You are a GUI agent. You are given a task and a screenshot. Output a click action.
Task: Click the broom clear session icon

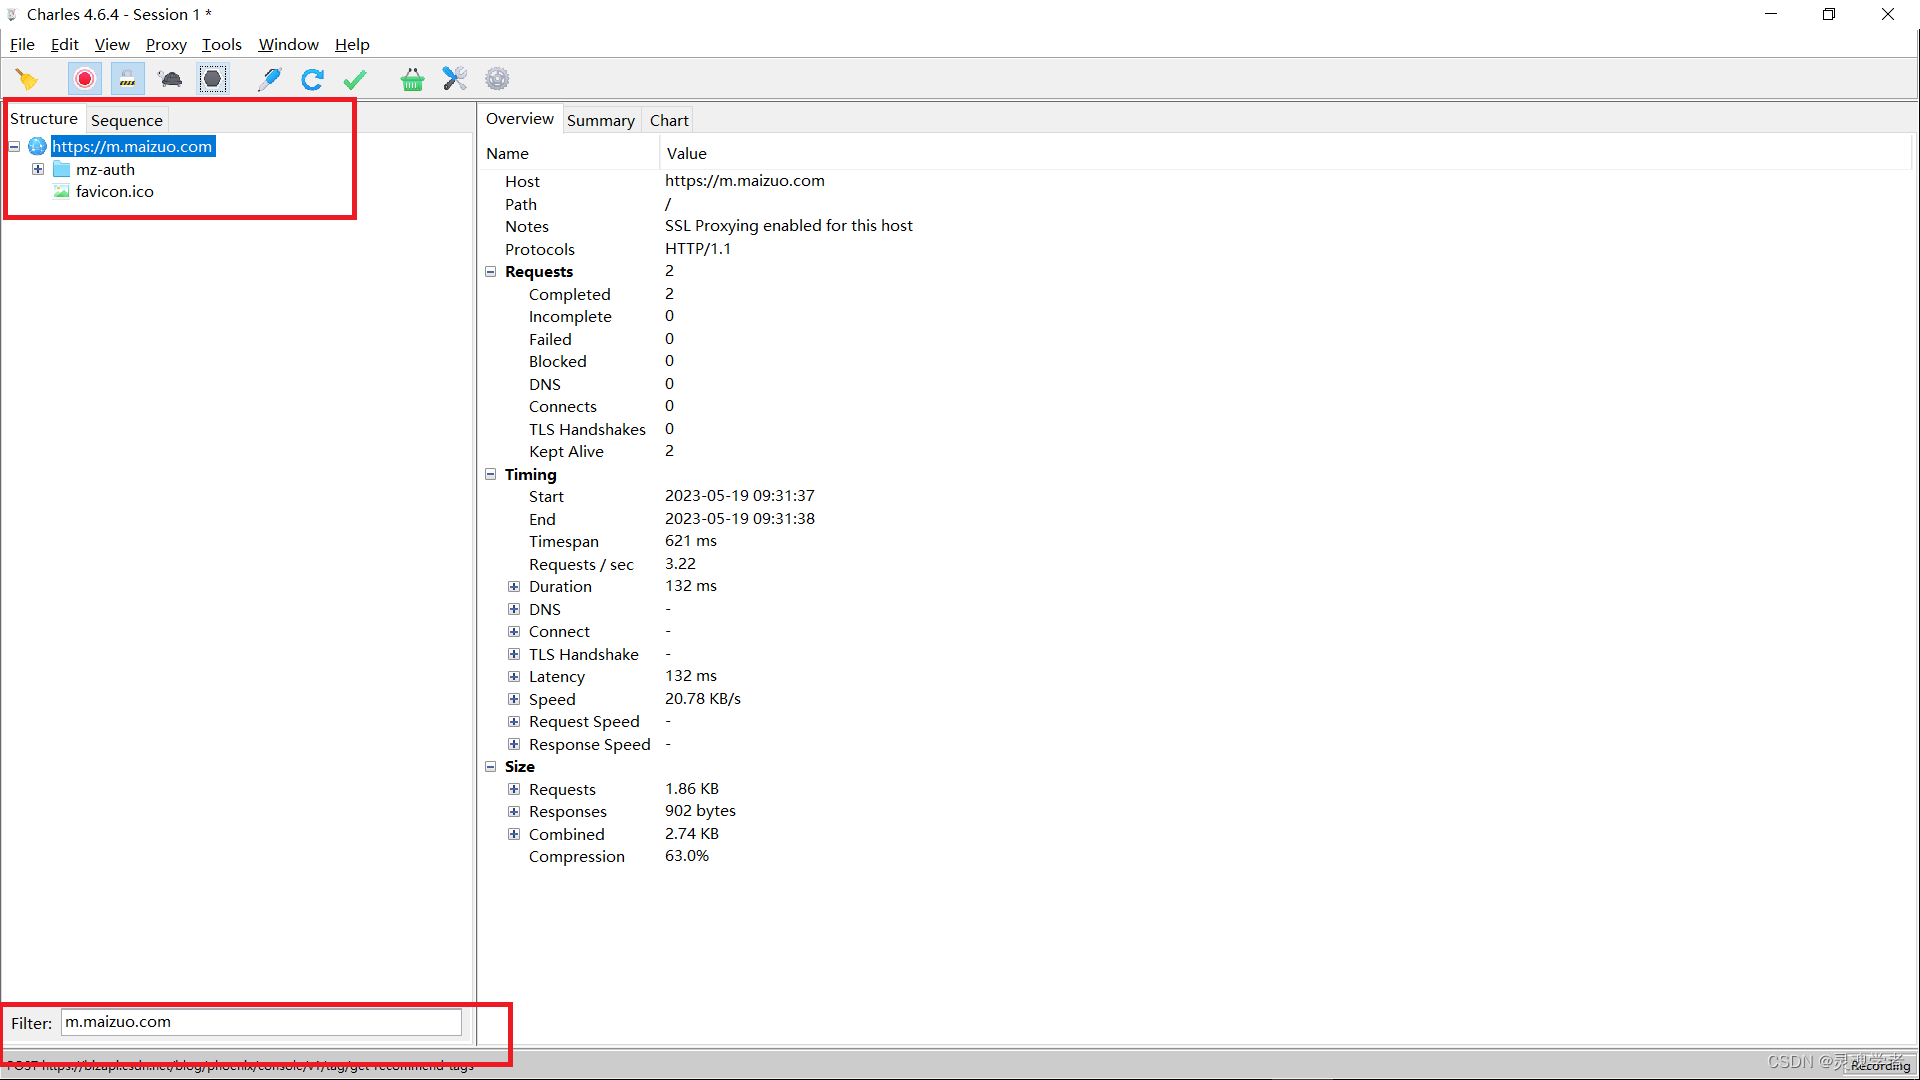[x=27, y=79]
